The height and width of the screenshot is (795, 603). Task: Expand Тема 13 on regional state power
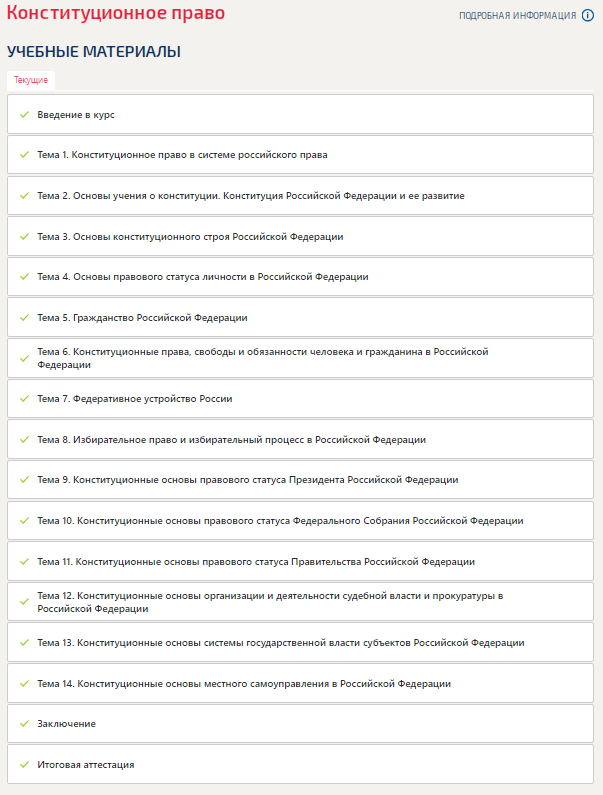pyautogui.click(x=280, y=643)
